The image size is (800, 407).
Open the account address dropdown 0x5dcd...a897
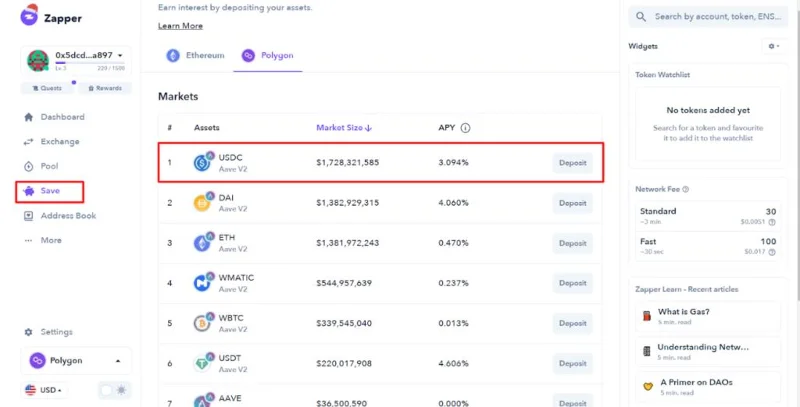(89, 55)
